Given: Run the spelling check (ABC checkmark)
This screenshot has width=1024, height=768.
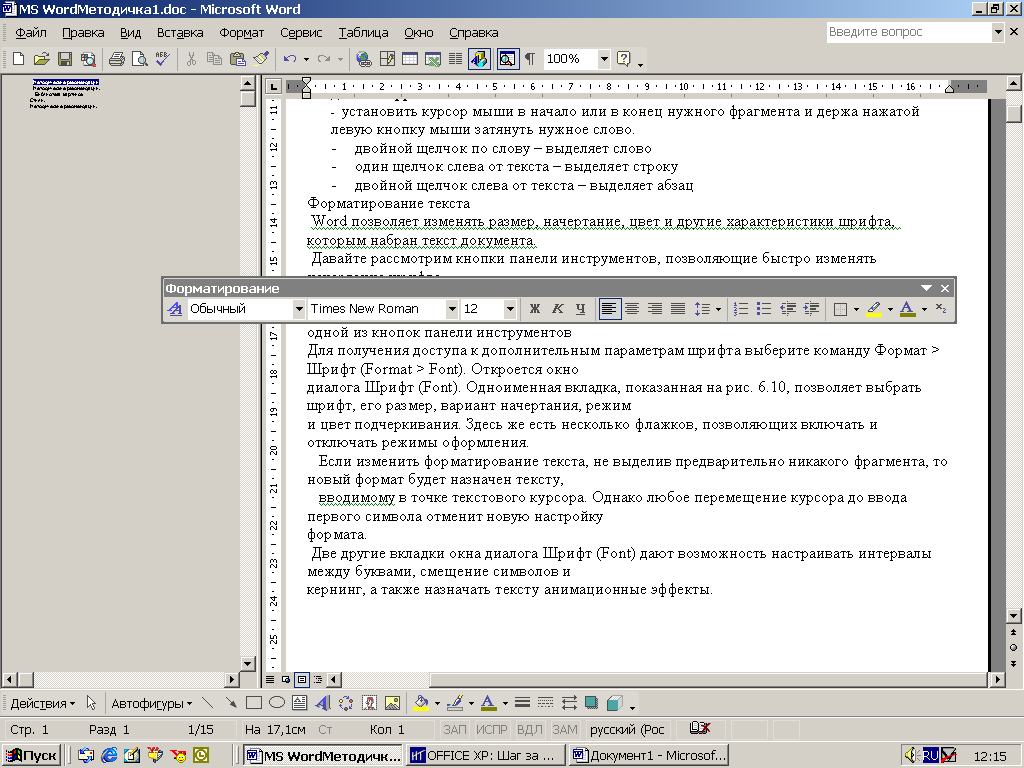Looking at the screenshot, I should tap(163, 59).
